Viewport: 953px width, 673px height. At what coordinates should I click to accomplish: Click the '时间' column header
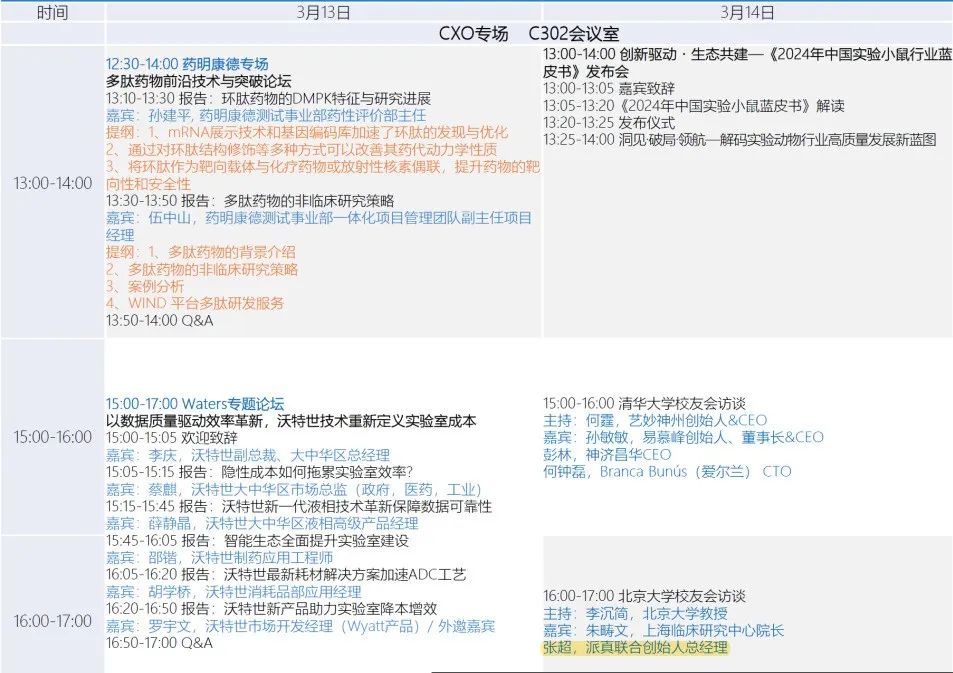tap(52, 12)
